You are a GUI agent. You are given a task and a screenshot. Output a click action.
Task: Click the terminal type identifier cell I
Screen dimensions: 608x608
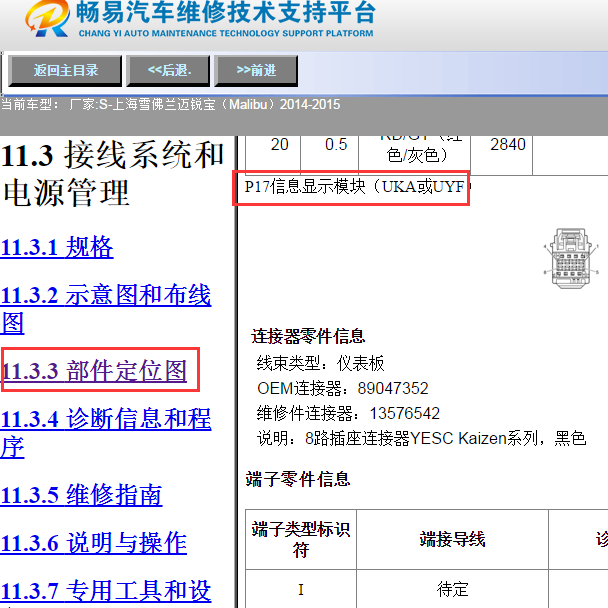point(301,589)
